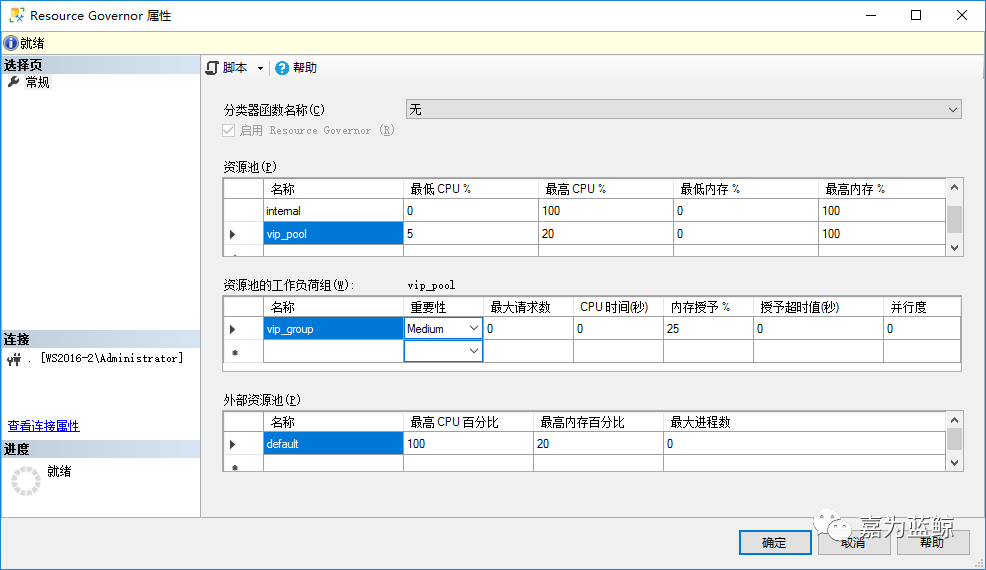
Task: Click the bottom-right 帮助 button
Action: 933,542
